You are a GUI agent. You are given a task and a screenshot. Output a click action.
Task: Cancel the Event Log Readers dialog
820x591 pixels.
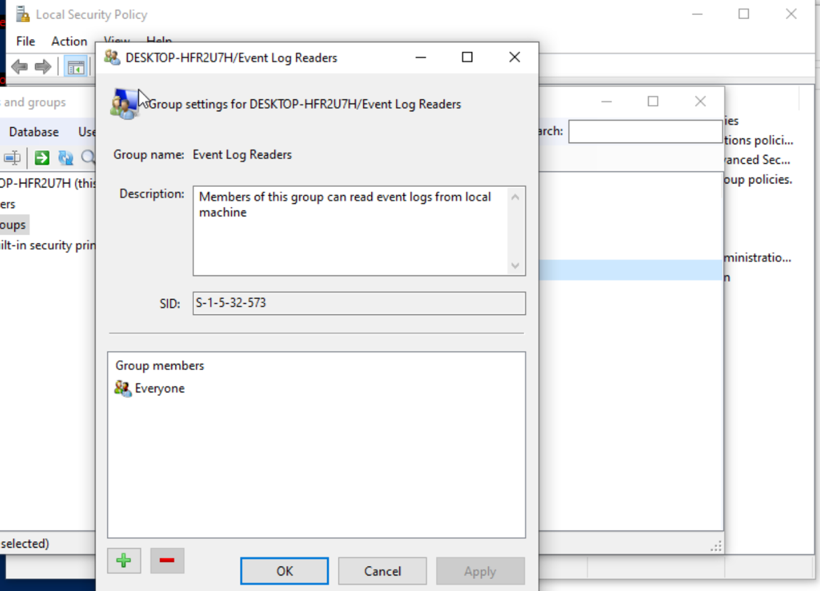click(382, 570)
